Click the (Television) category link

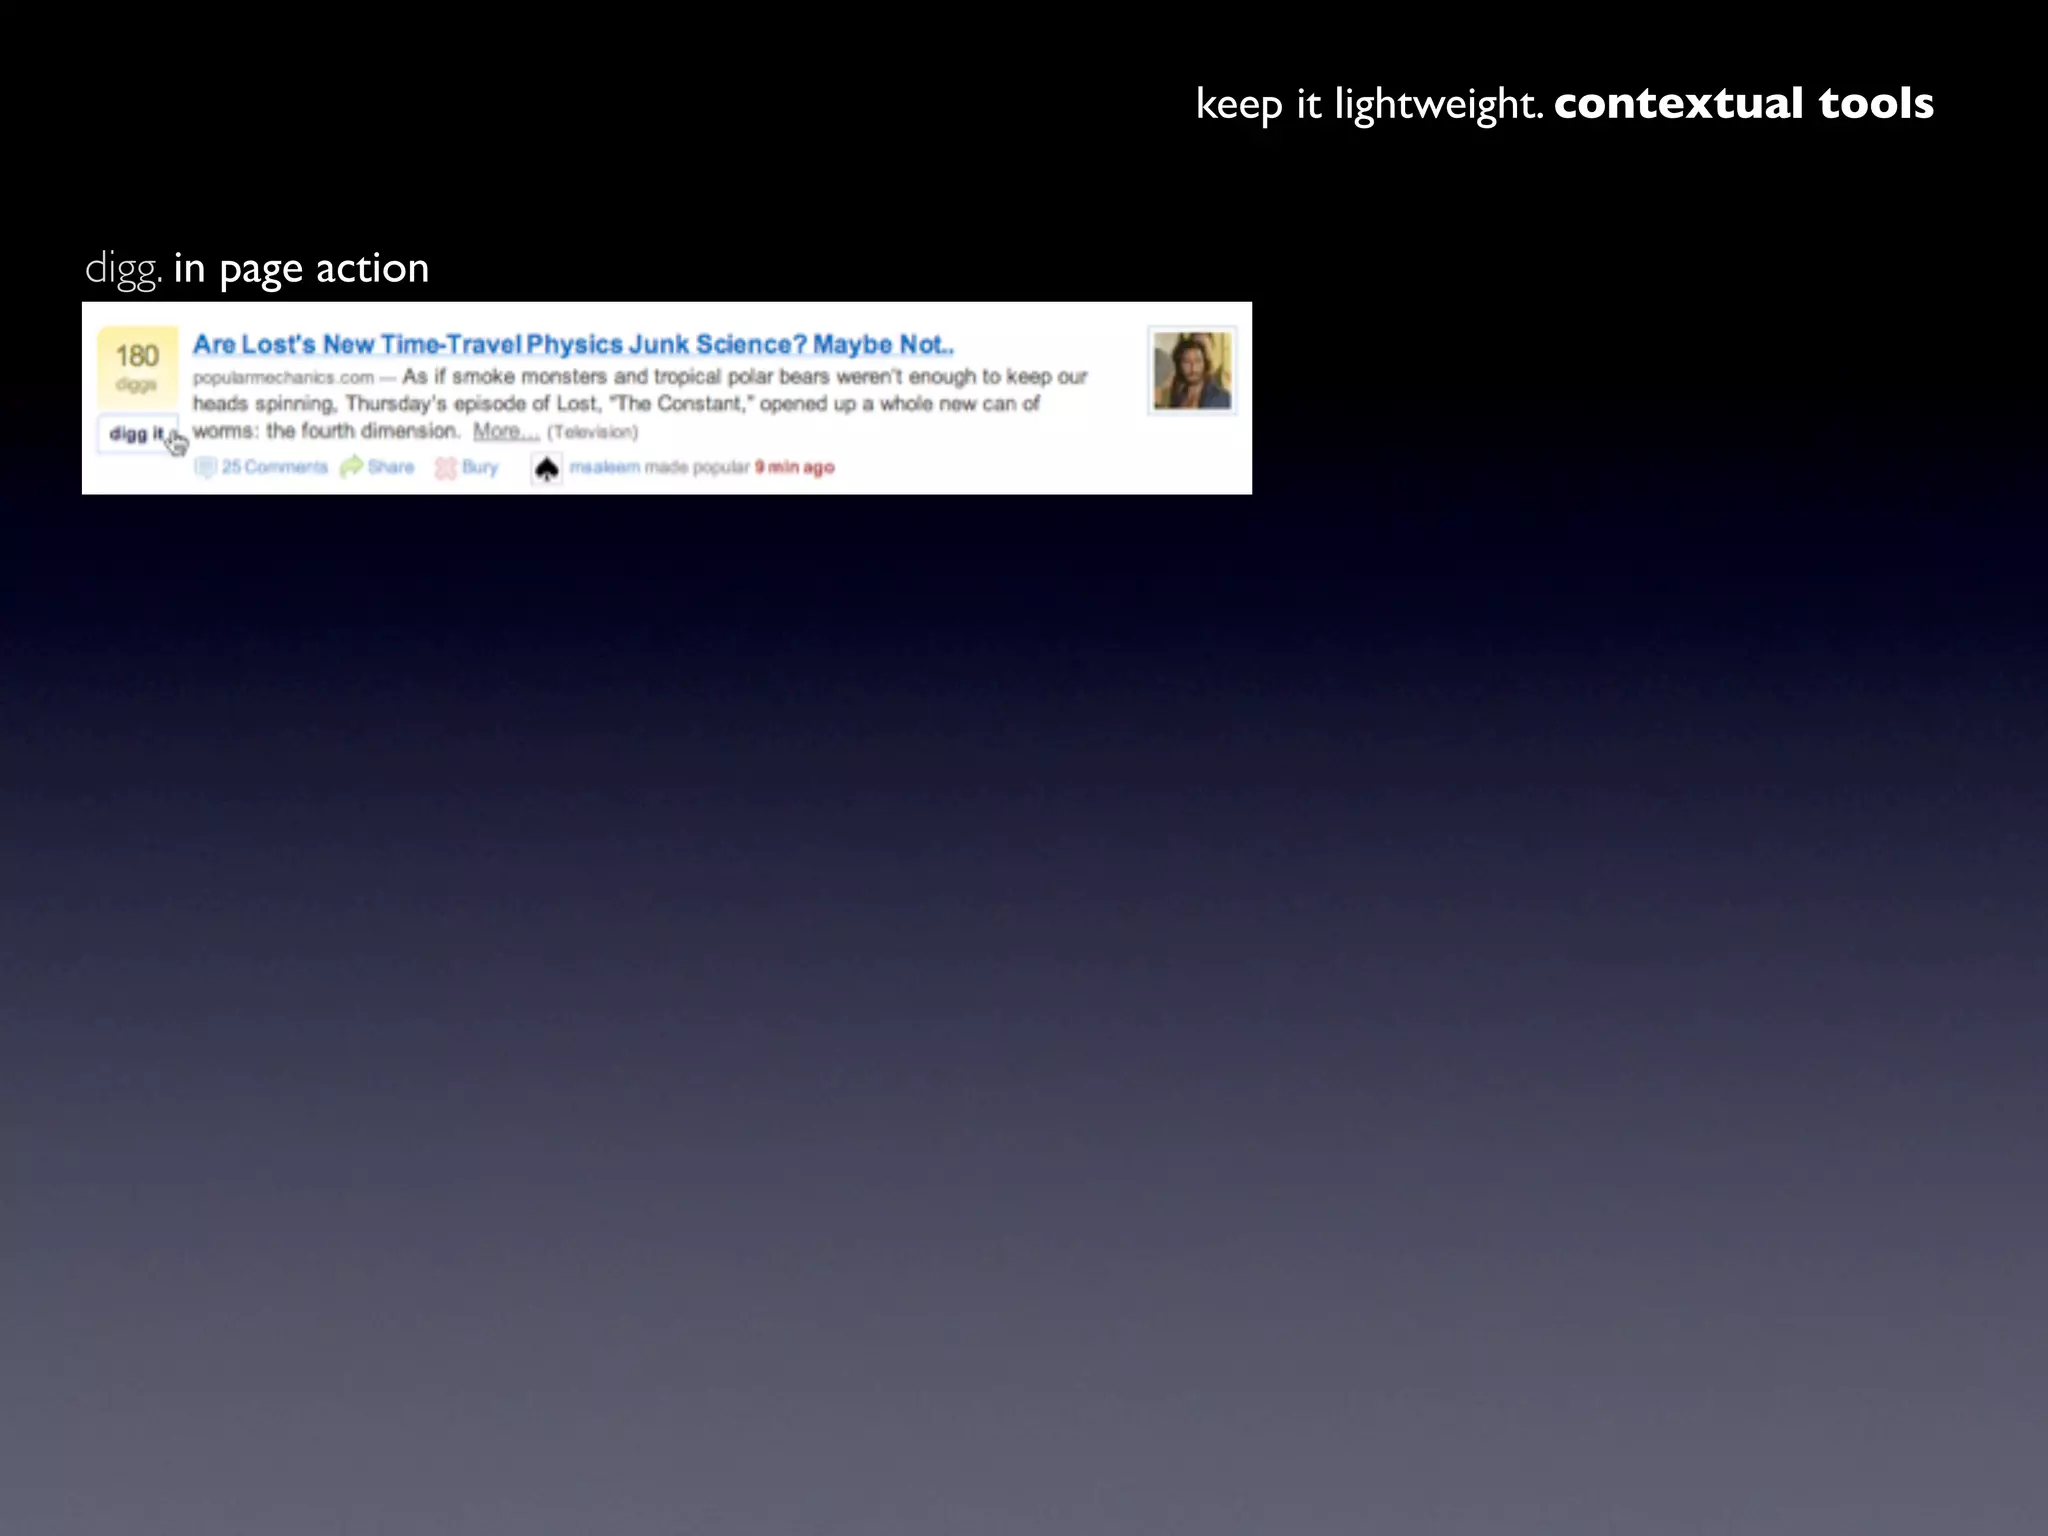pyautogui.click(x=592, y=432)
